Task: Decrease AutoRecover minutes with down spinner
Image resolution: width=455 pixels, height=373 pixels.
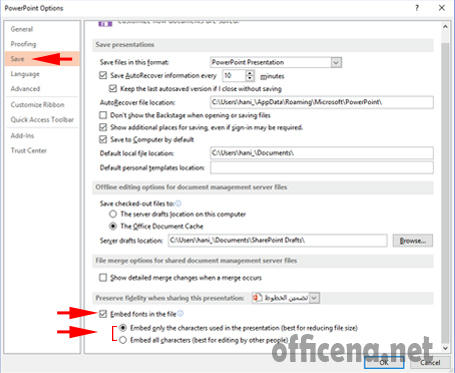Action: click(250, 79)
